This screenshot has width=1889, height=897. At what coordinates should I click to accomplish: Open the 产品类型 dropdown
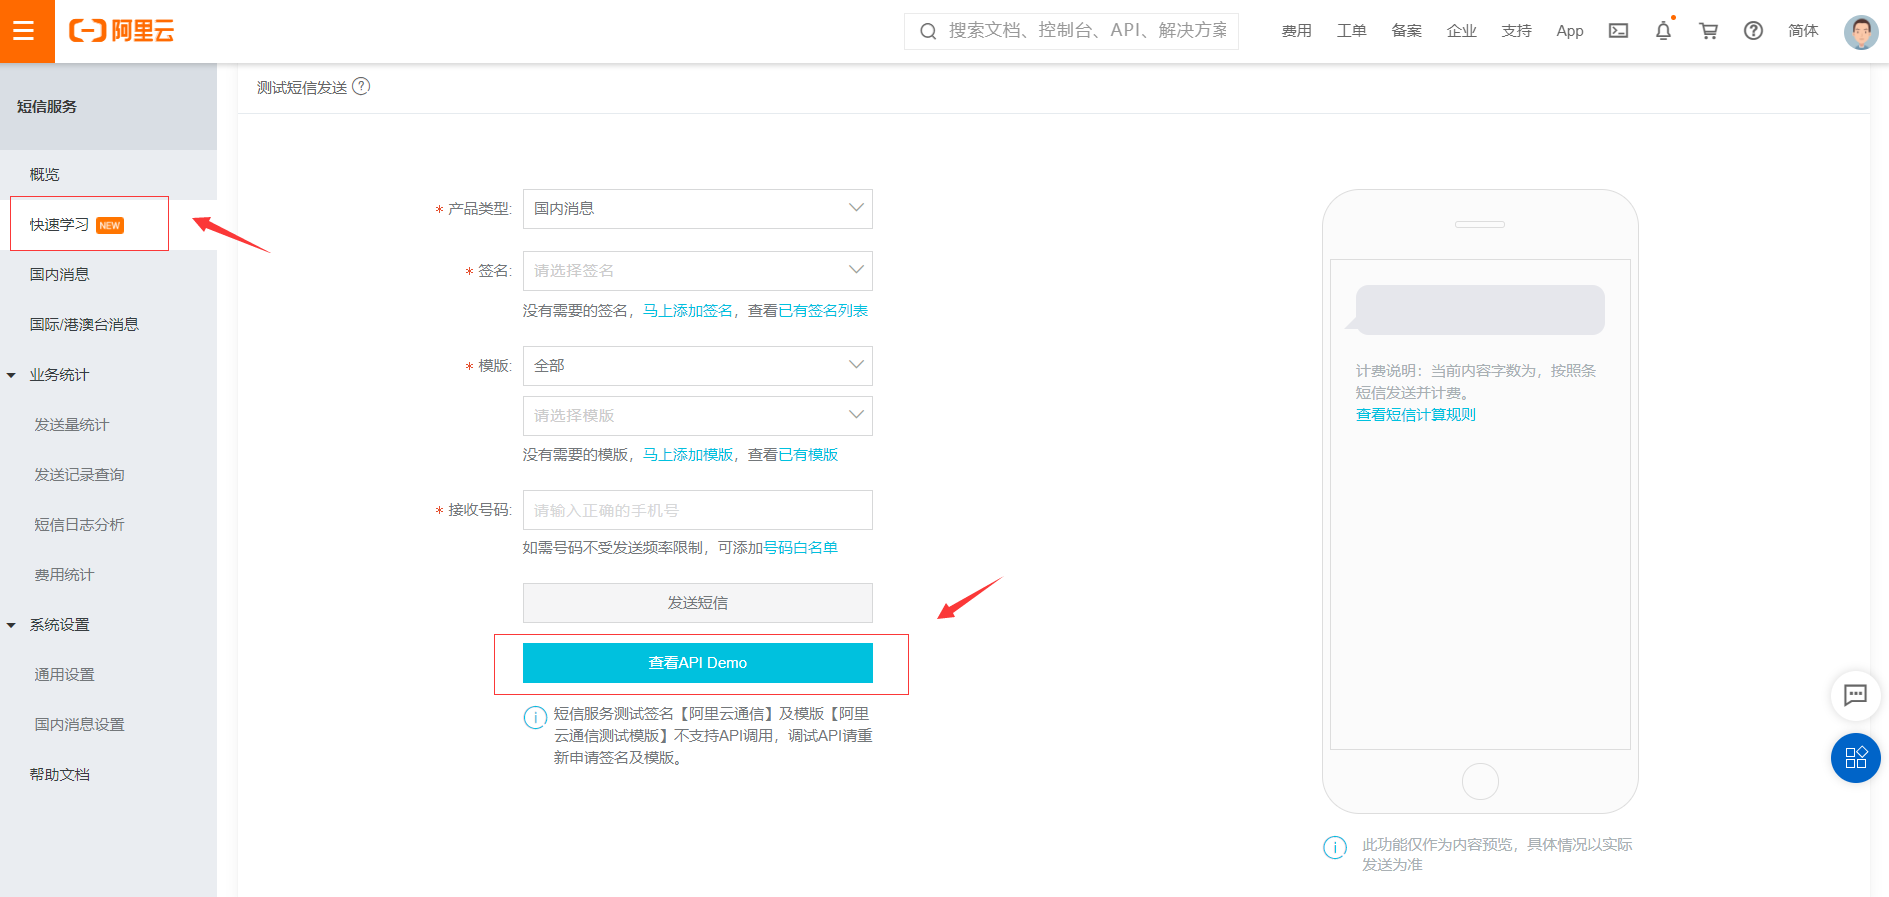click(x=697, y=209)
